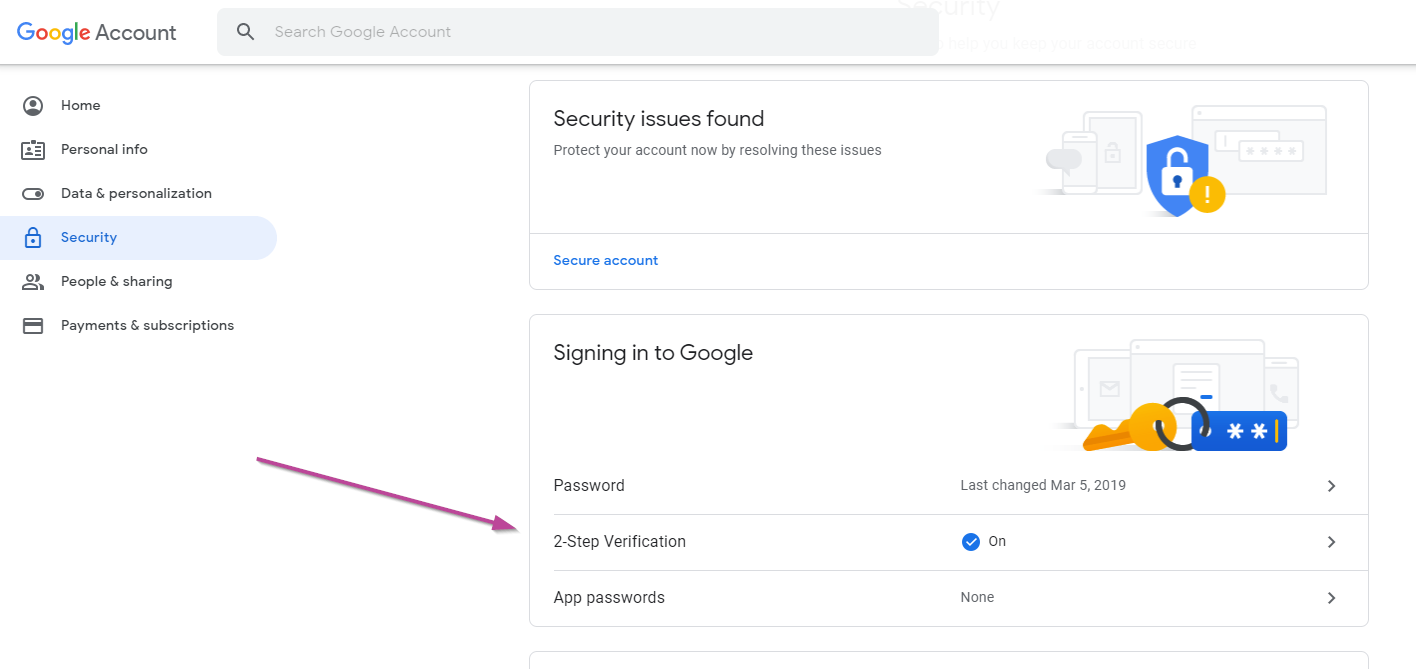Expand the 2-Step Verification row chevron
Screen dimensions: 1416x669
pyautogui.click(x=1331, y=542)
